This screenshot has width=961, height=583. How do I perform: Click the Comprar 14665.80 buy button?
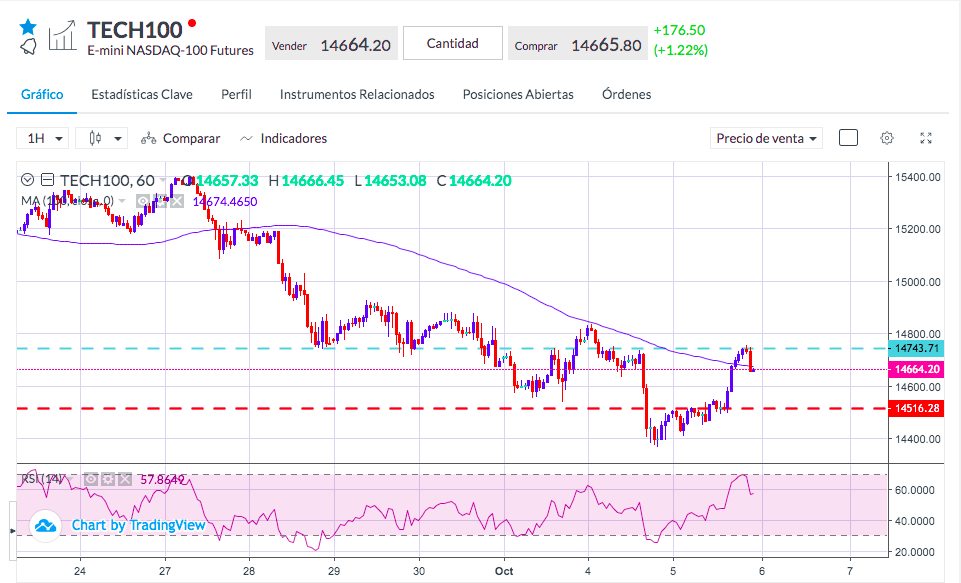coord(577,43)
